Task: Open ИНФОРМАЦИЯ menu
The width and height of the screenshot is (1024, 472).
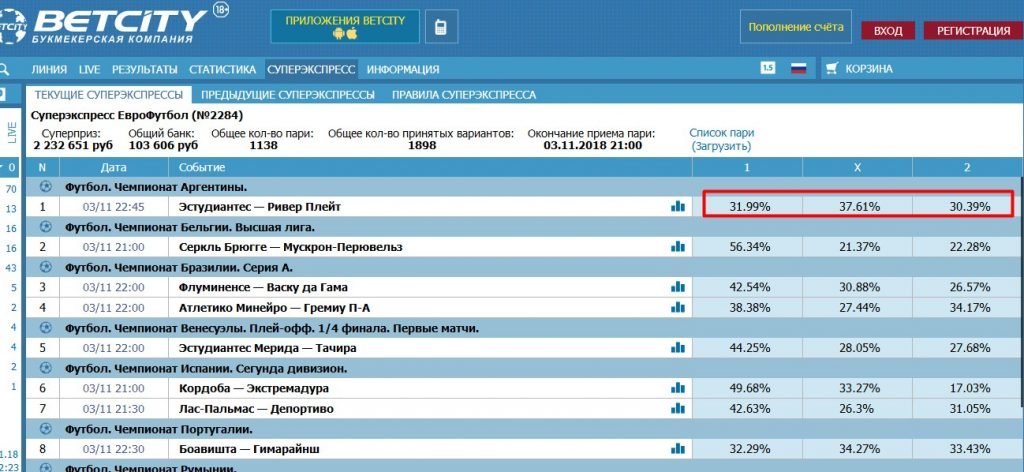Action: [403, 69]
